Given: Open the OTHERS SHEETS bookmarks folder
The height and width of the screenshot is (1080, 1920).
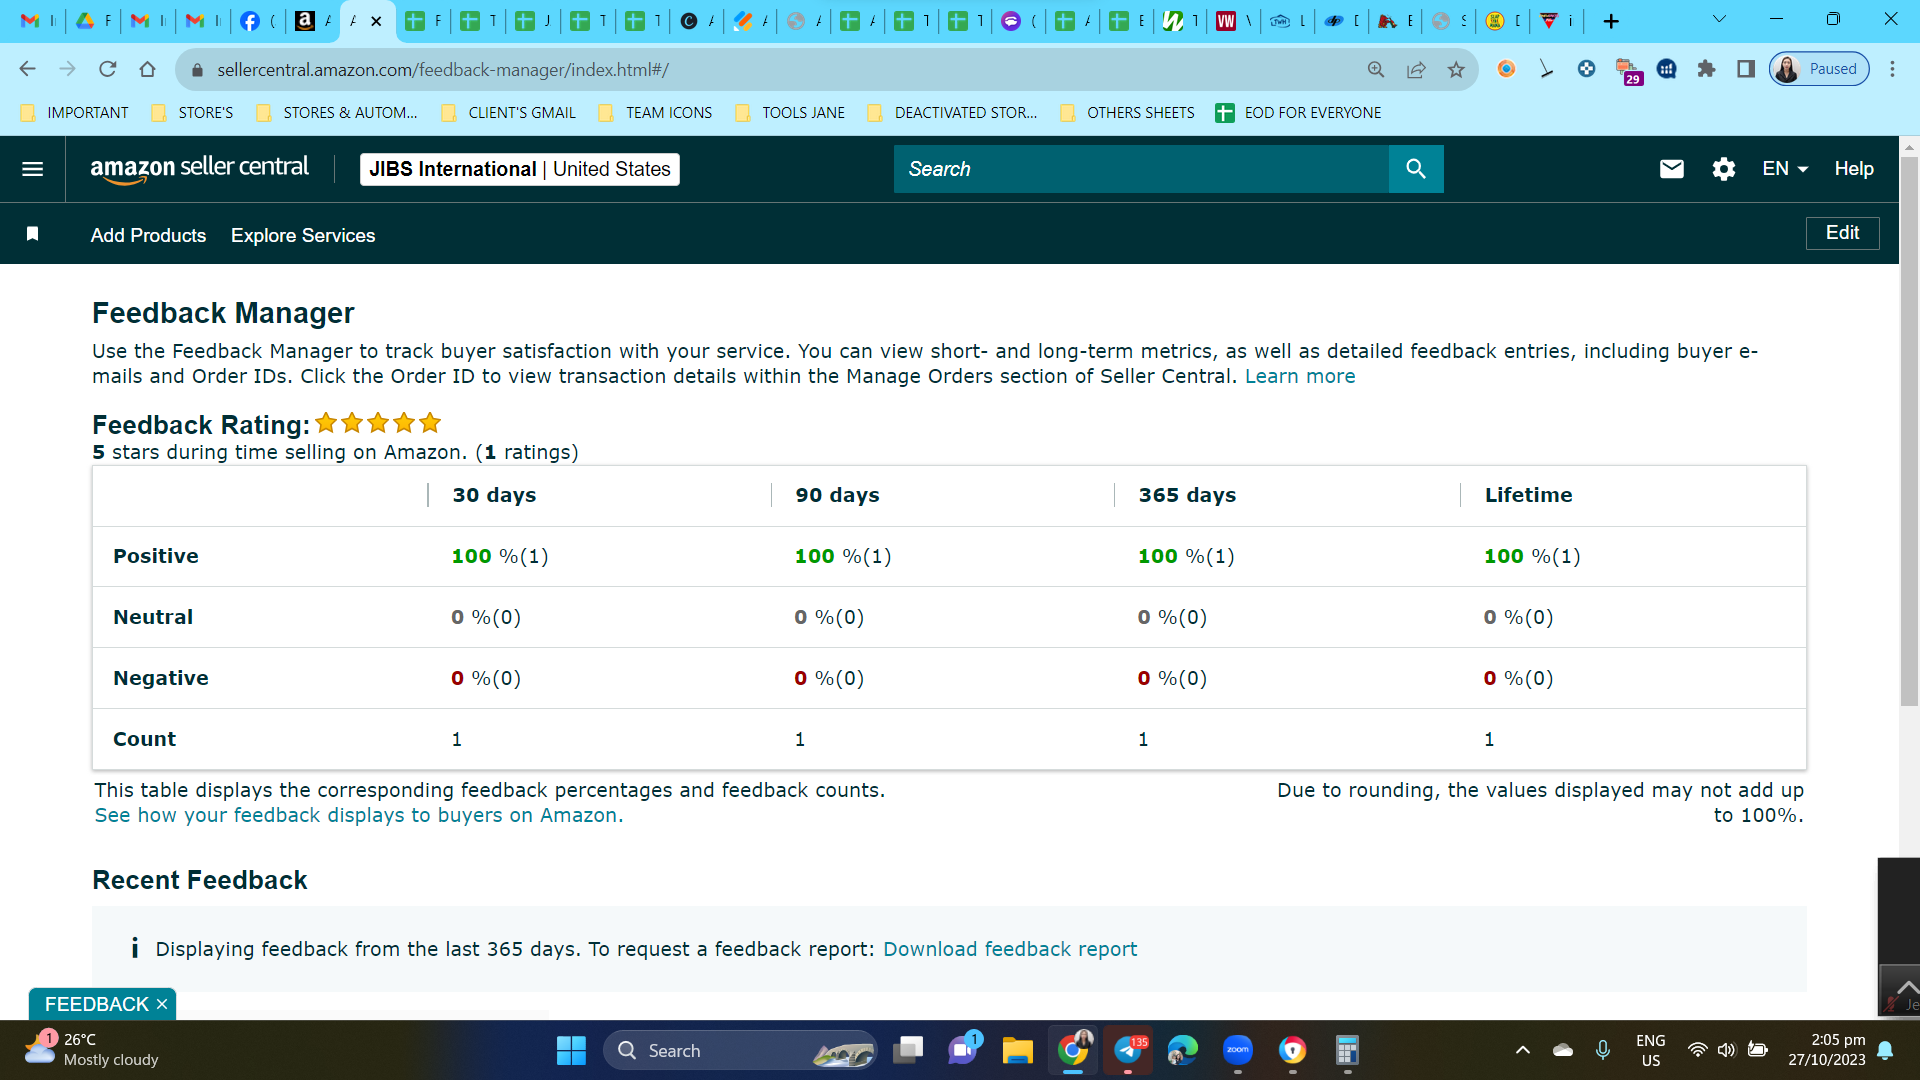Looking at the screenshot, I should (1127, 113).
